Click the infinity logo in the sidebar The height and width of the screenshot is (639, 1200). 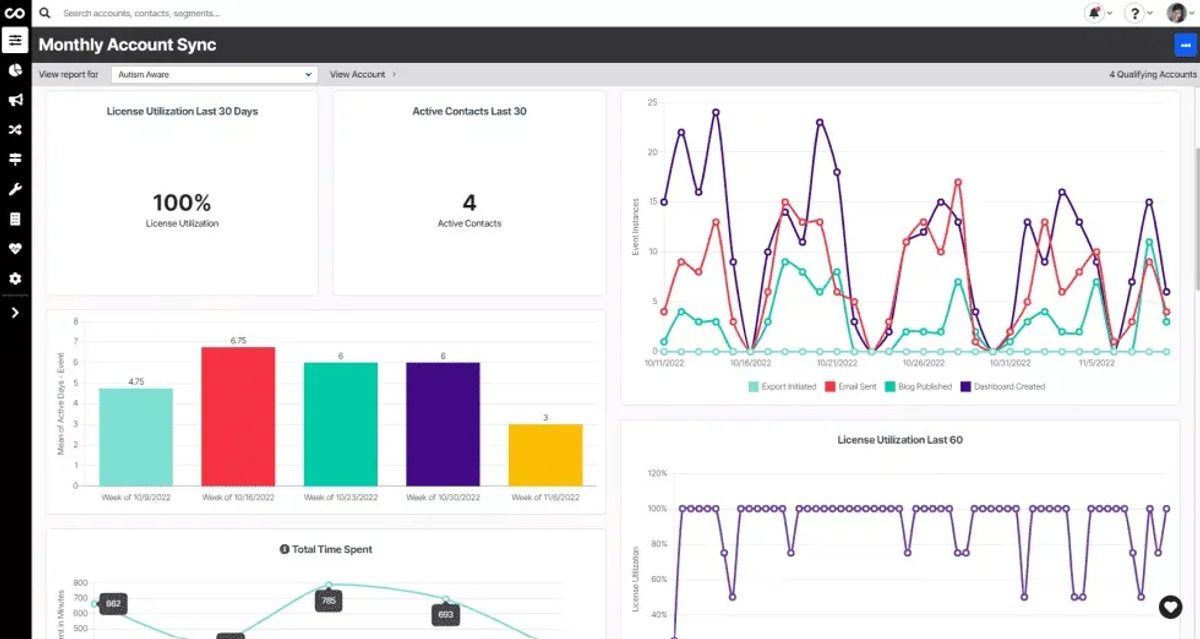[x=15, y=13]
